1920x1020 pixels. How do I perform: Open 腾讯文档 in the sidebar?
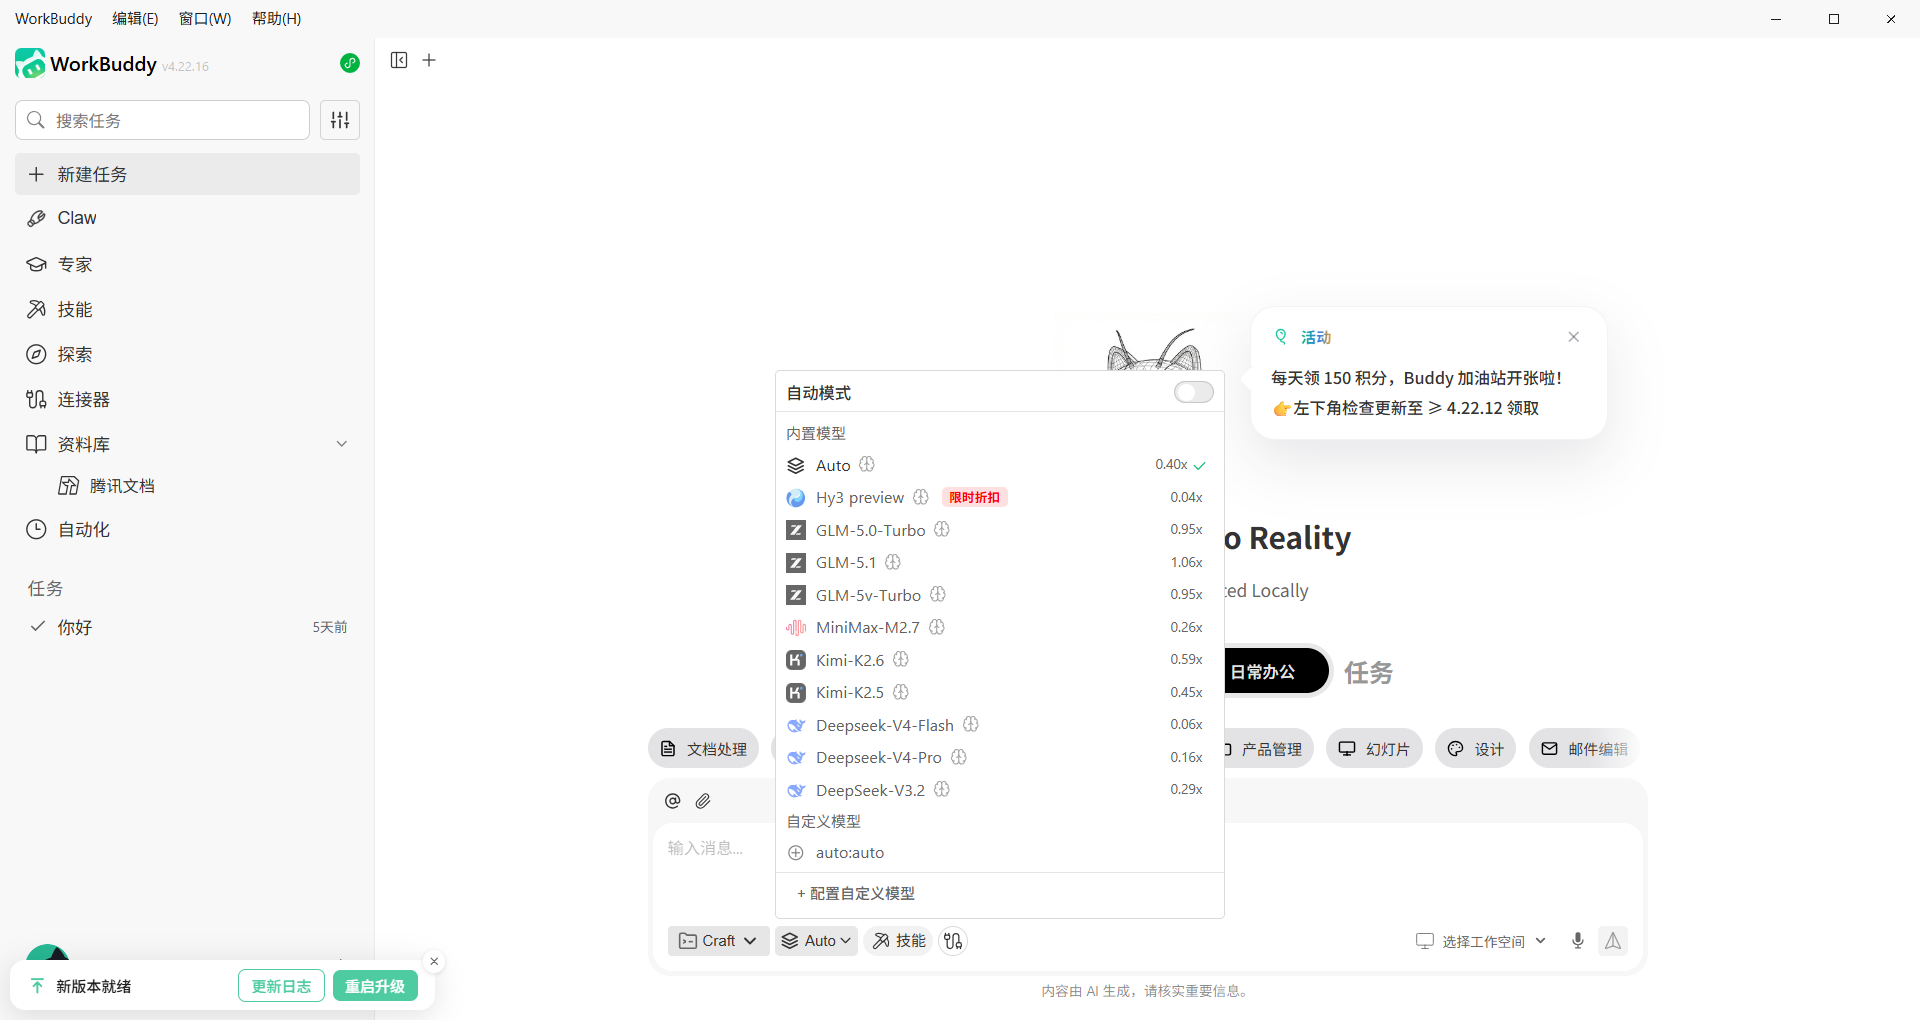121,486
